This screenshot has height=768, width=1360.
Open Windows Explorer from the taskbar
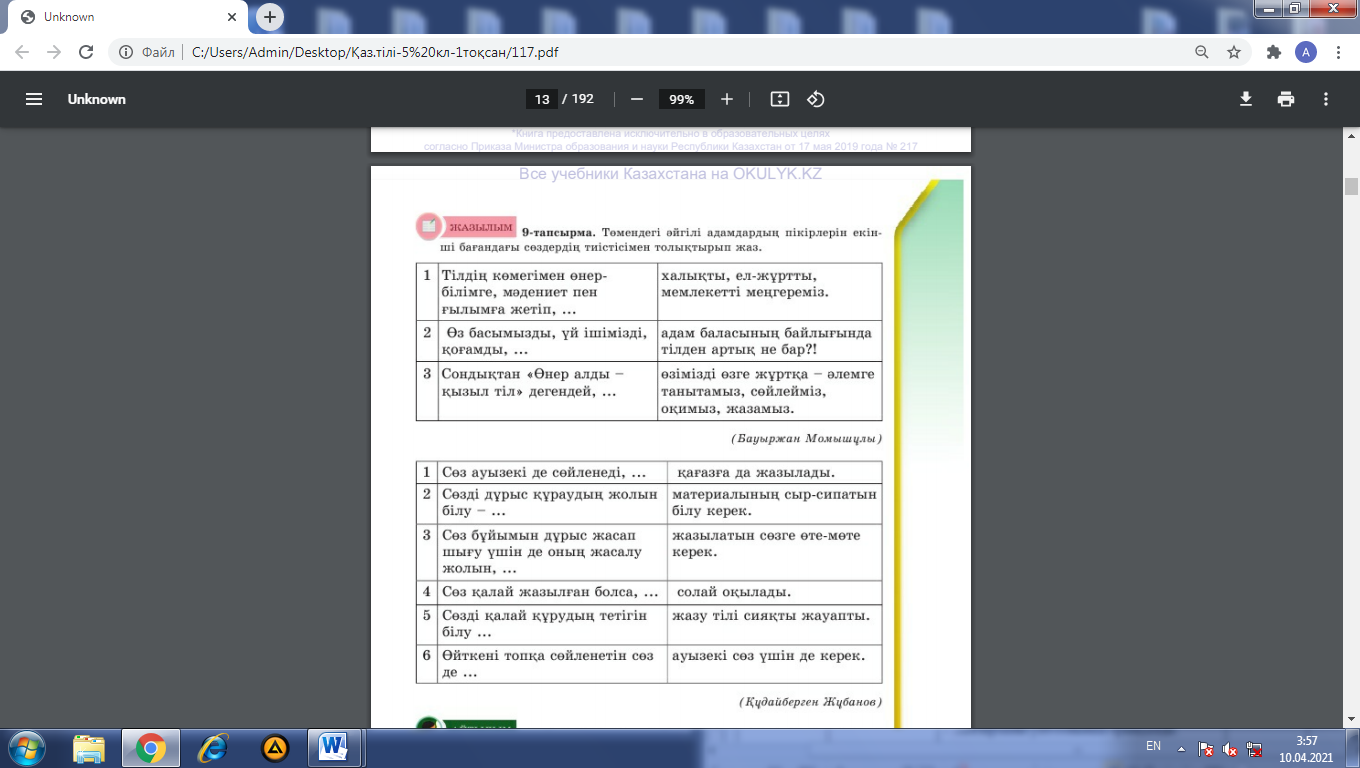coord(89,748)
